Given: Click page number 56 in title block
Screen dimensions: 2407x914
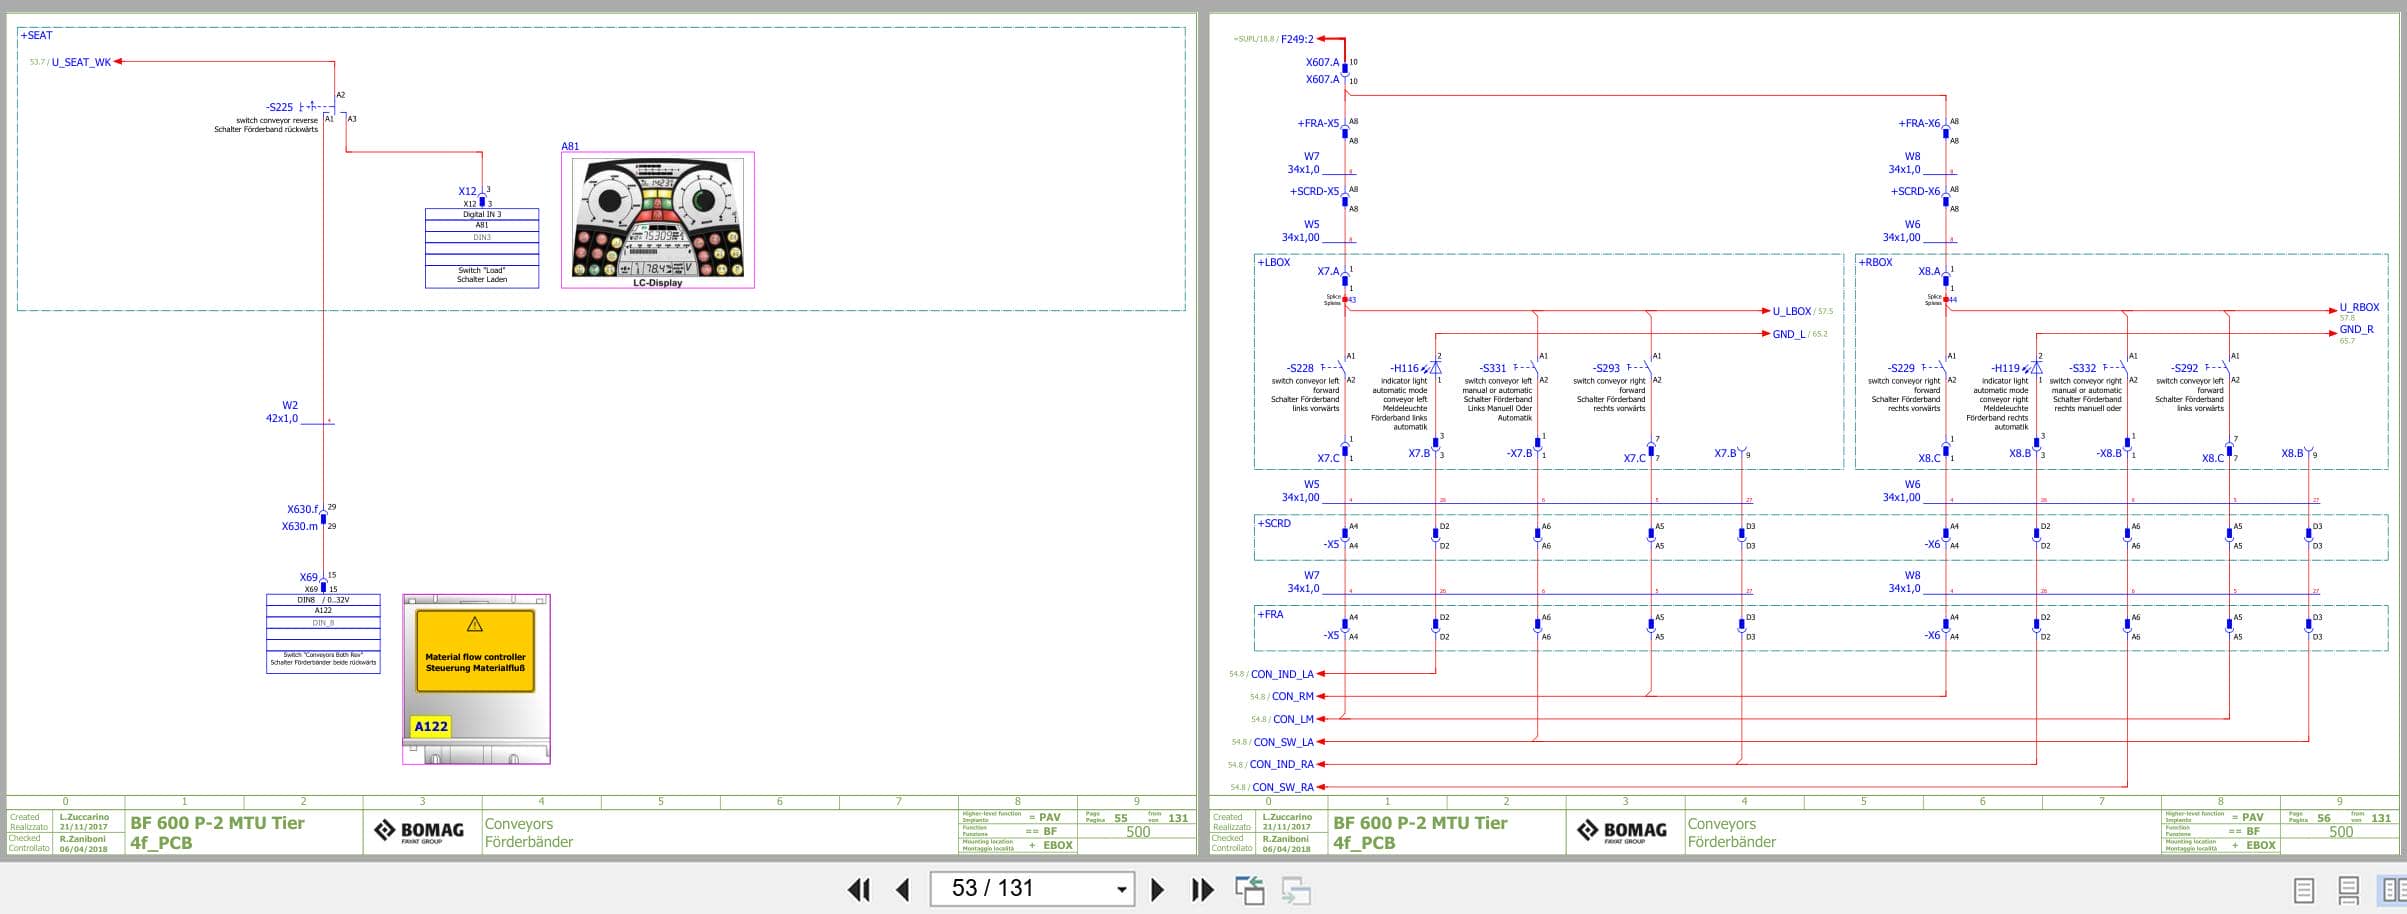Looking at the screenshot, I should click(2324, 818).
